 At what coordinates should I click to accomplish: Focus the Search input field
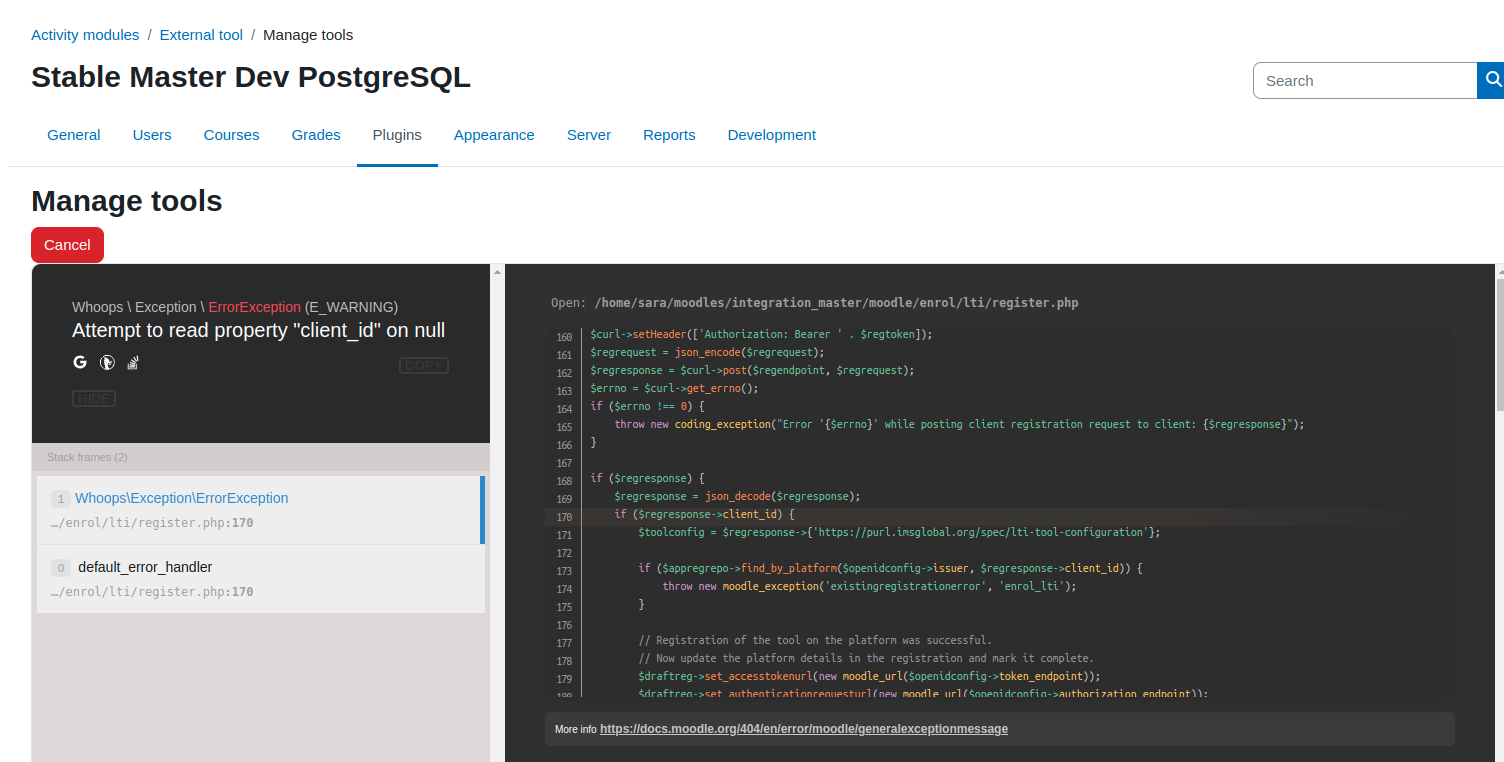click(x=1365, y=80)
